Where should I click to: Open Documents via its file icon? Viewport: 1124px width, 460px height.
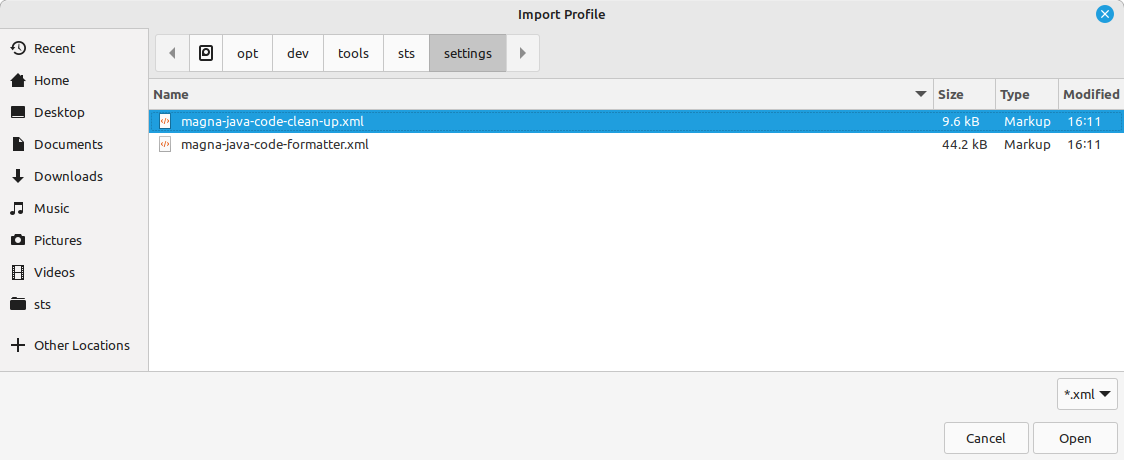pyautogui.click(x=18, y=145)
